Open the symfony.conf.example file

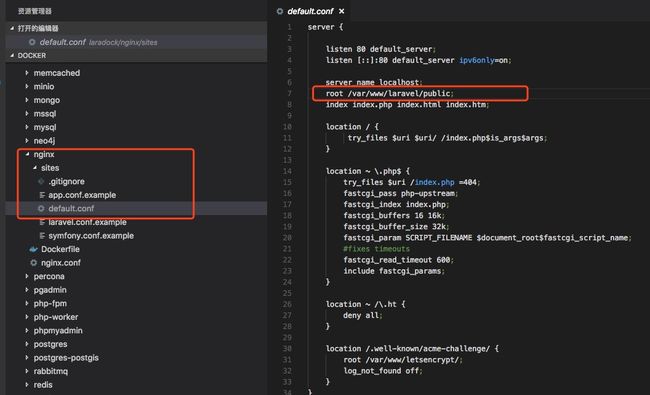[91, 235]
